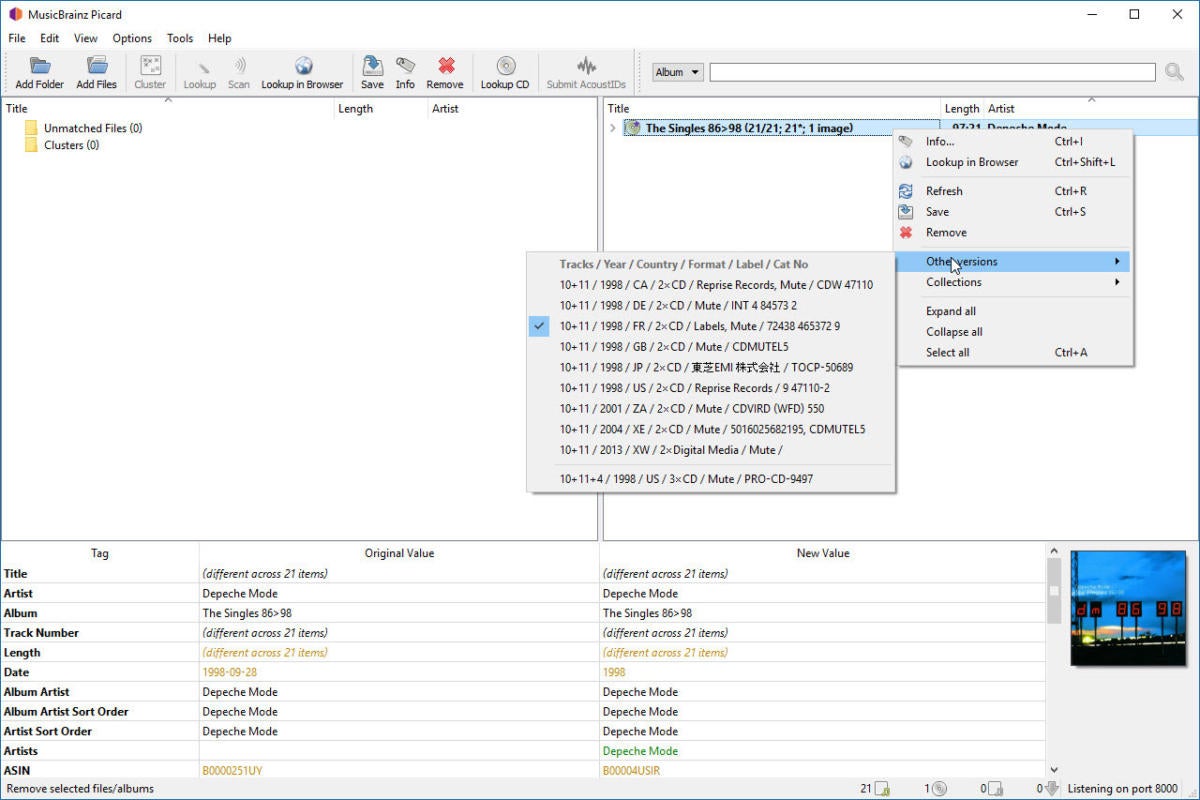Viewport: 1200px width, 800px height.
Task: Click the albums count disc icon in status bar
Action: click(x=939, y=789)
